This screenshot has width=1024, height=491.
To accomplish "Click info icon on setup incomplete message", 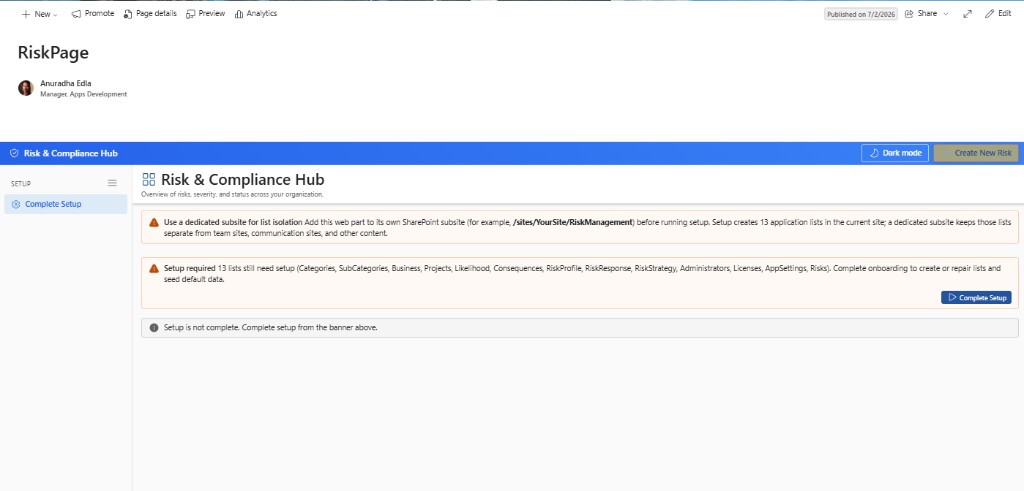I will click(x=154, y=328).
